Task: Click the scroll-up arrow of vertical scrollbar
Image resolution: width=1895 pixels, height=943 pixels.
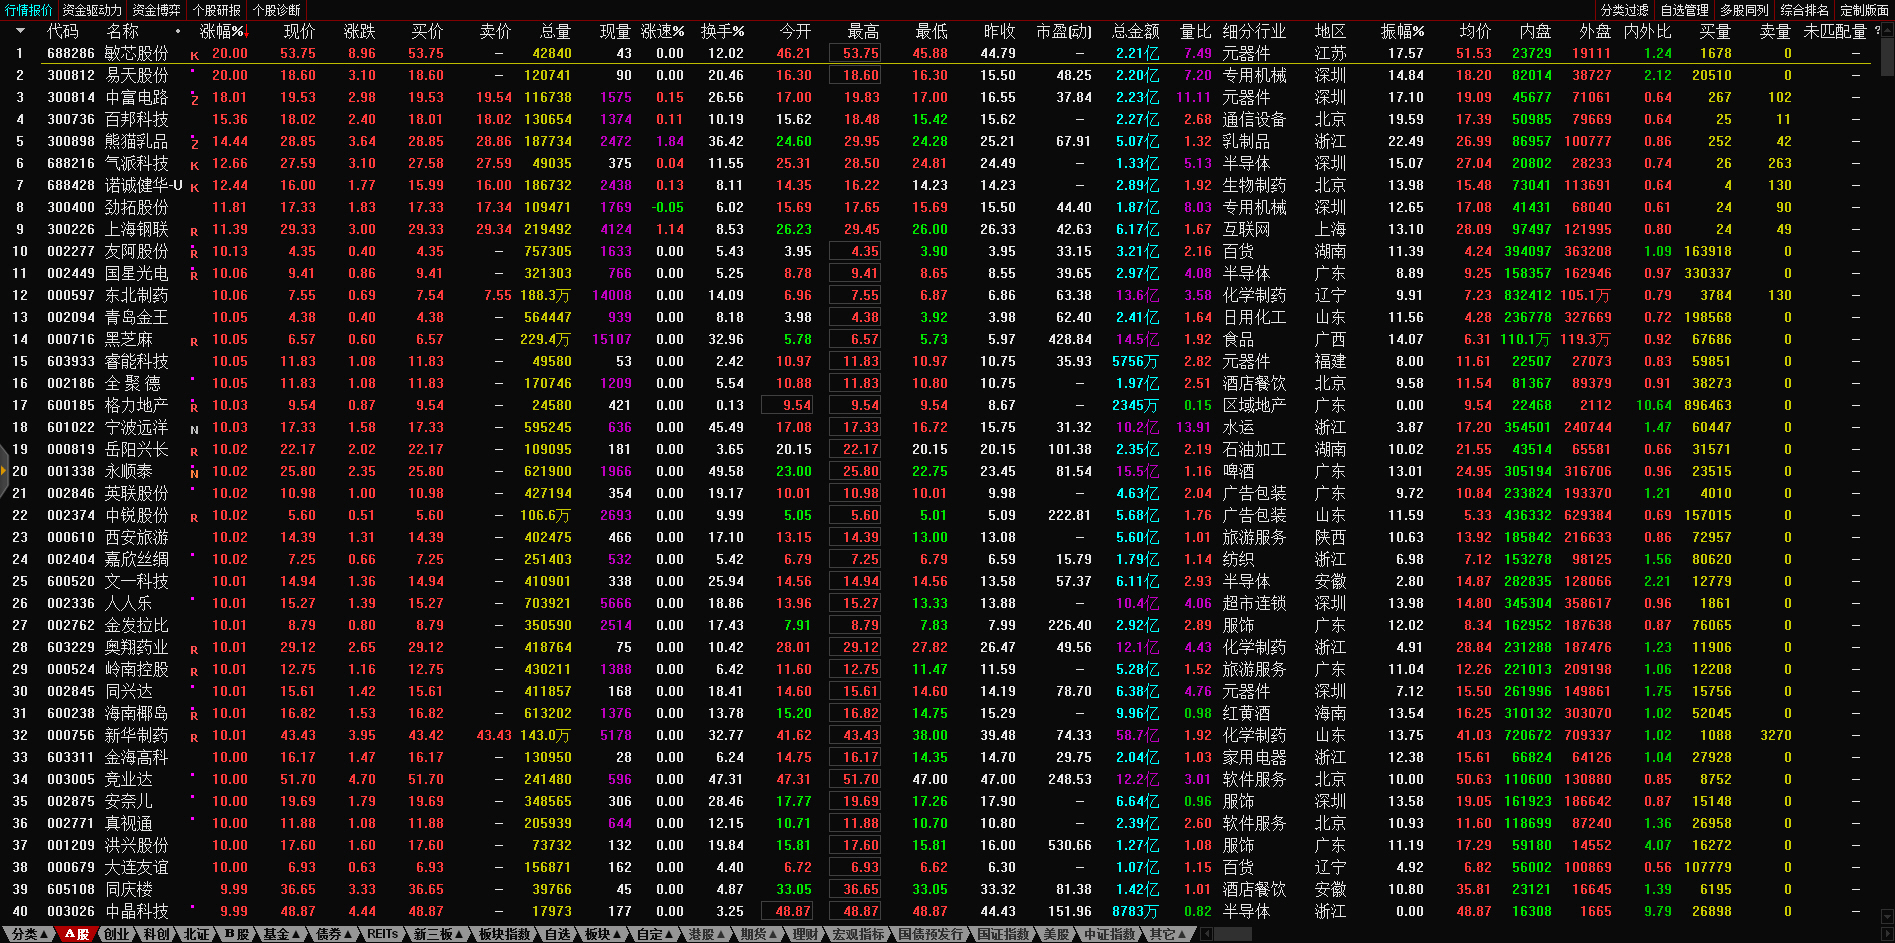Action: [x=1887, y=29]
